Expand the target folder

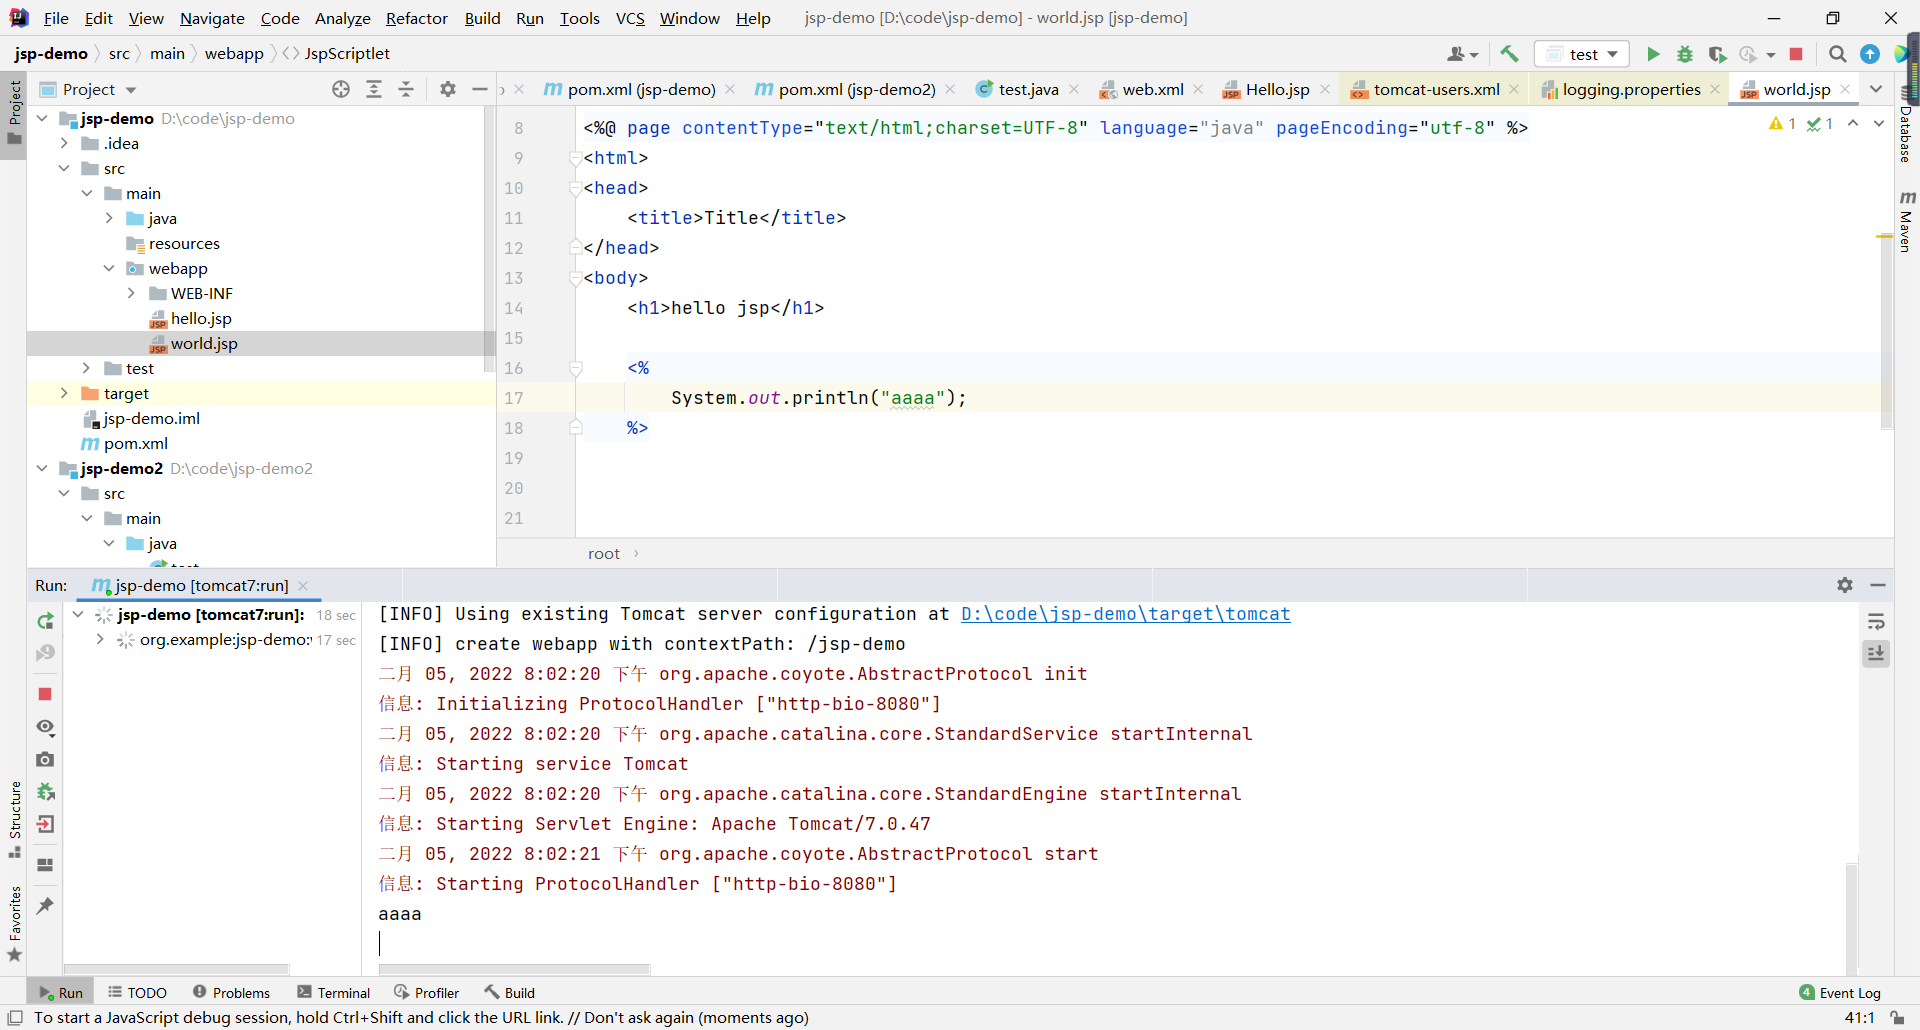[x=64, y=393]
